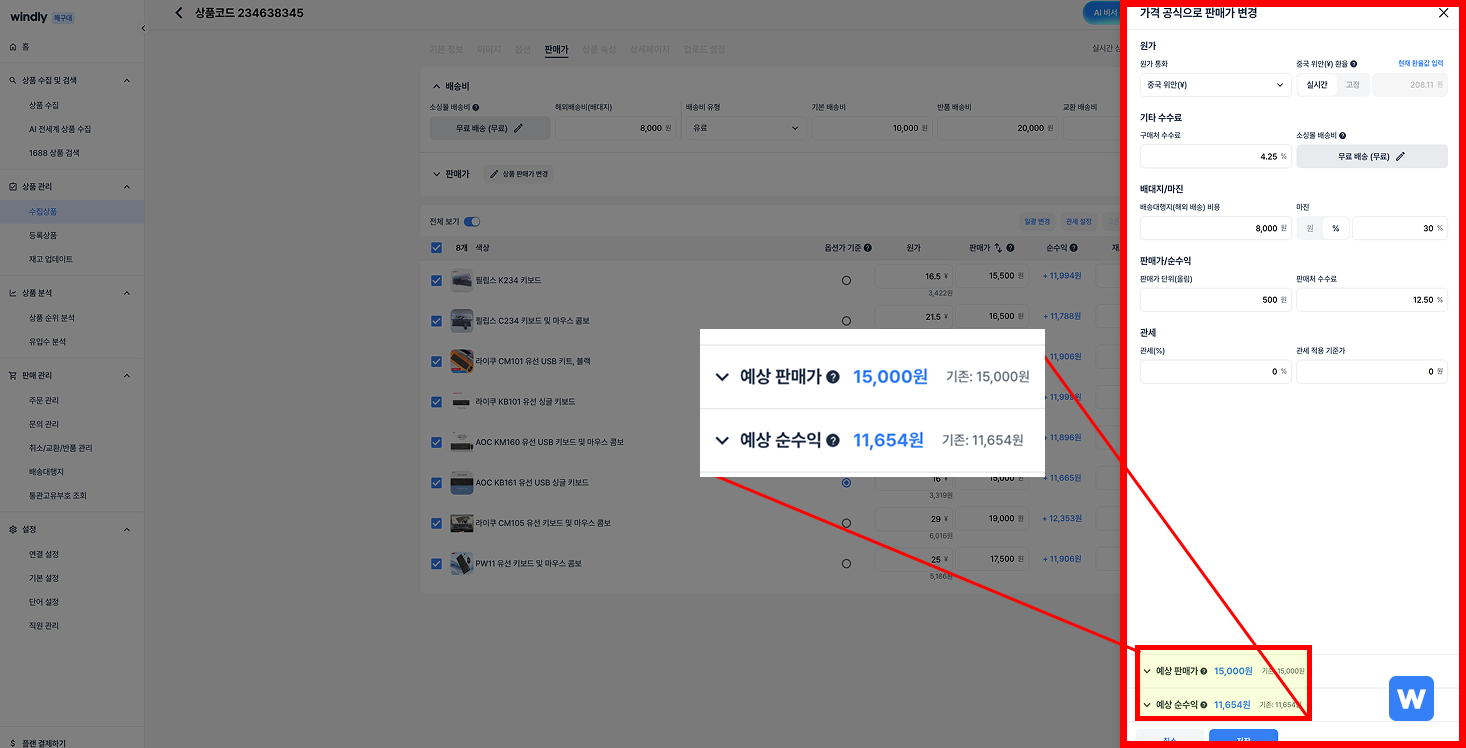Toggle select-all checkbox next to 8개
1466x748 pixels.
[x=436, y=248]
